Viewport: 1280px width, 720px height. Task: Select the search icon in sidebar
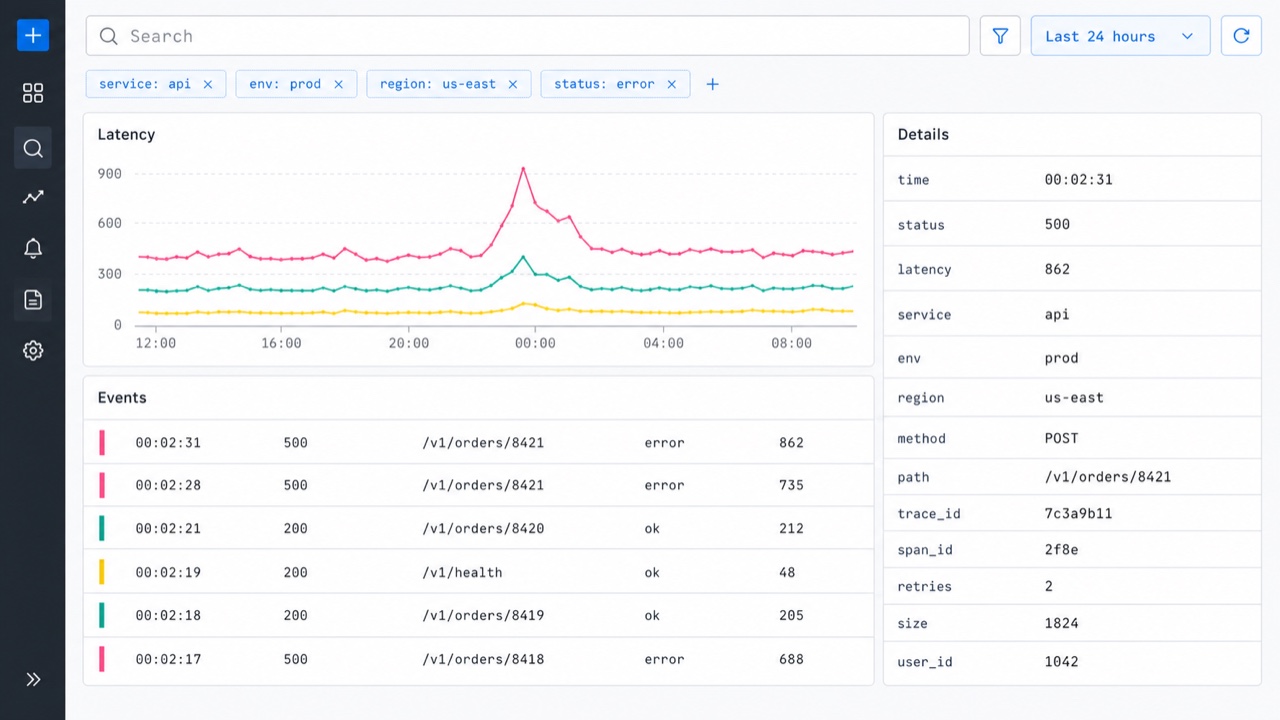point(33,148)
